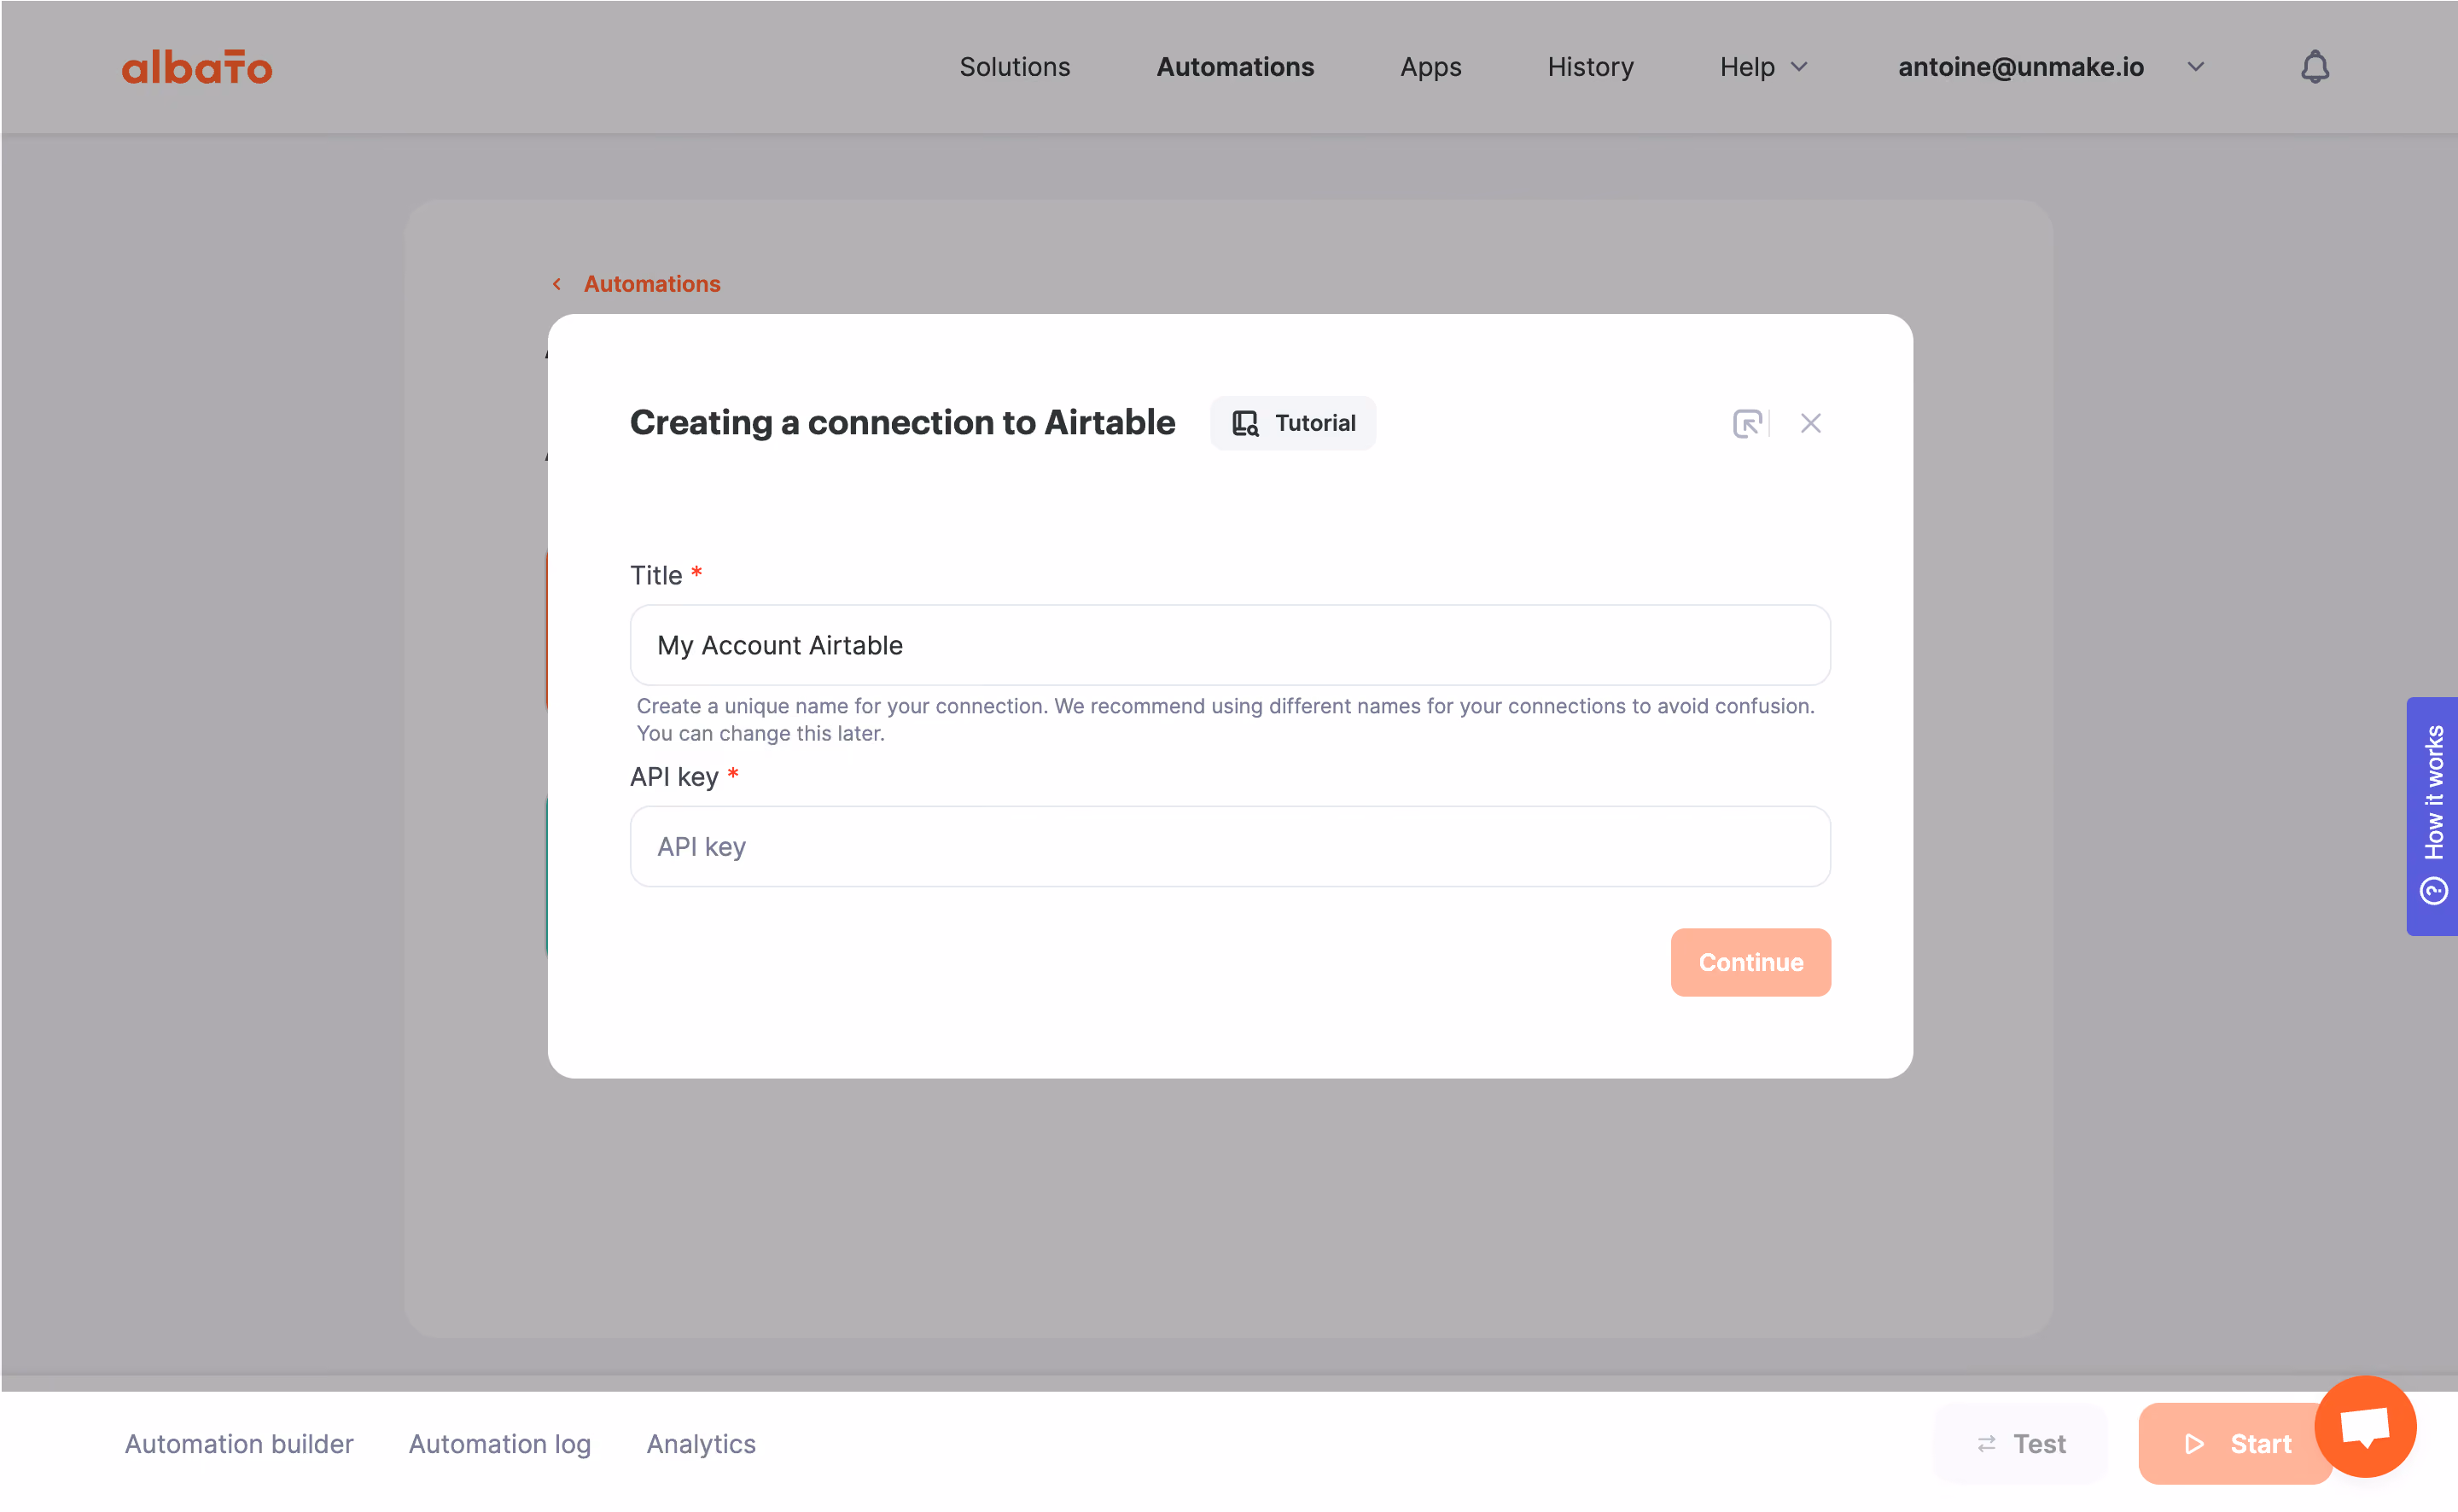
Task: Expand the Help dropdown menu
Action: pyautogui.click(x=1763, y=67)
